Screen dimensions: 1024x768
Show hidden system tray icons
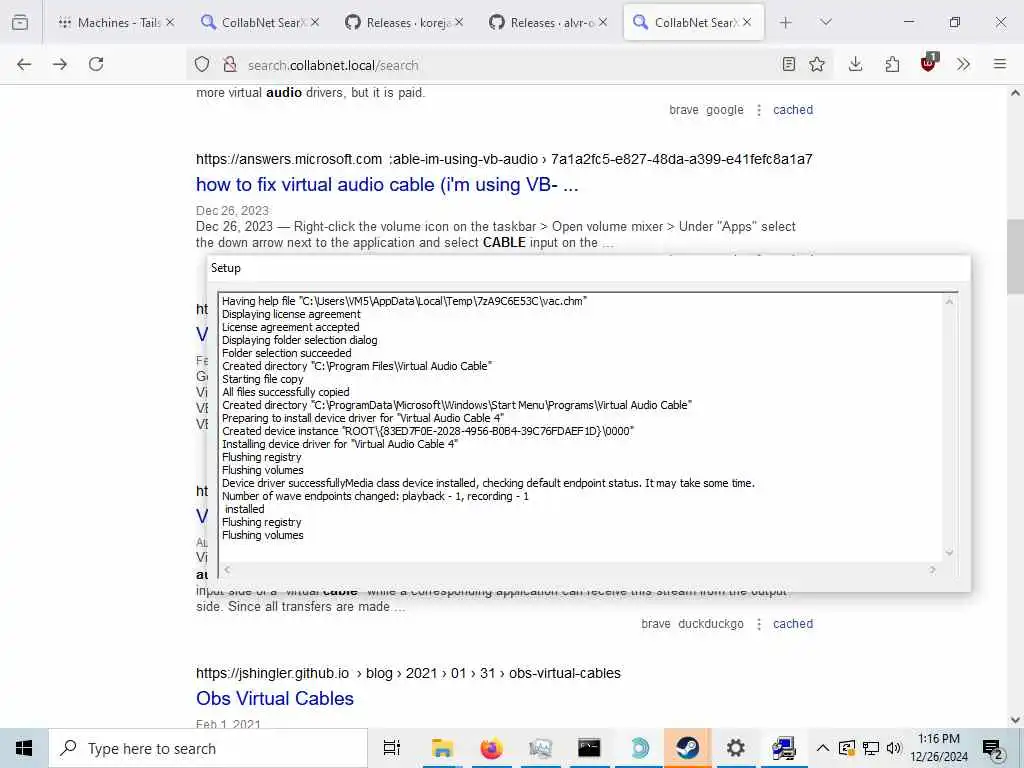[823, 748]
